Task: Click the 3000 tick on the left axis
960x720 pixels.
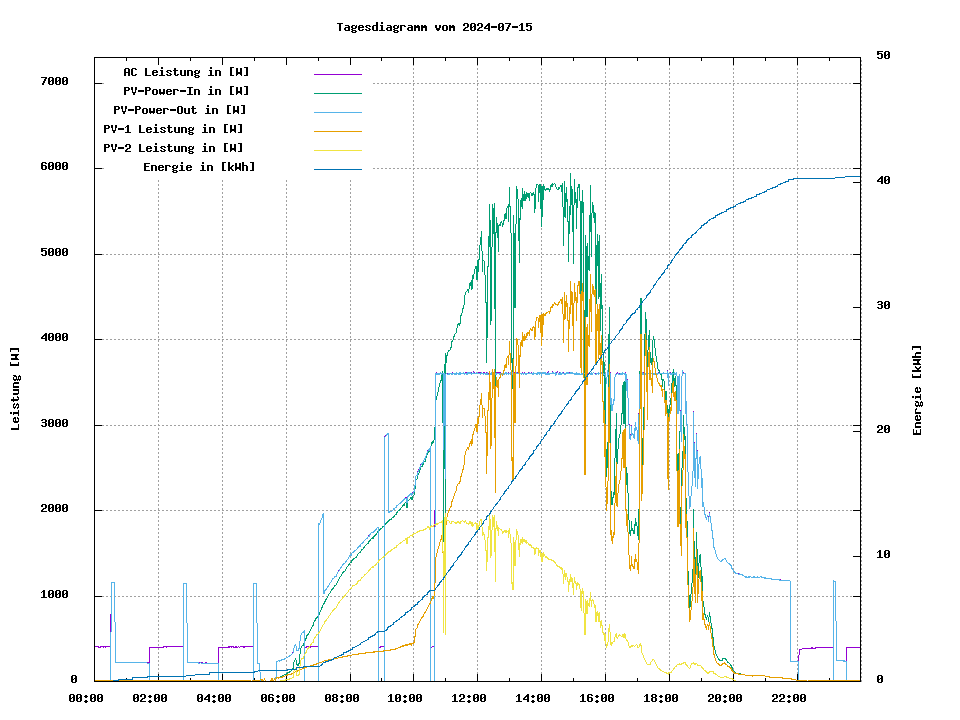Action: (x=53, y=425)
